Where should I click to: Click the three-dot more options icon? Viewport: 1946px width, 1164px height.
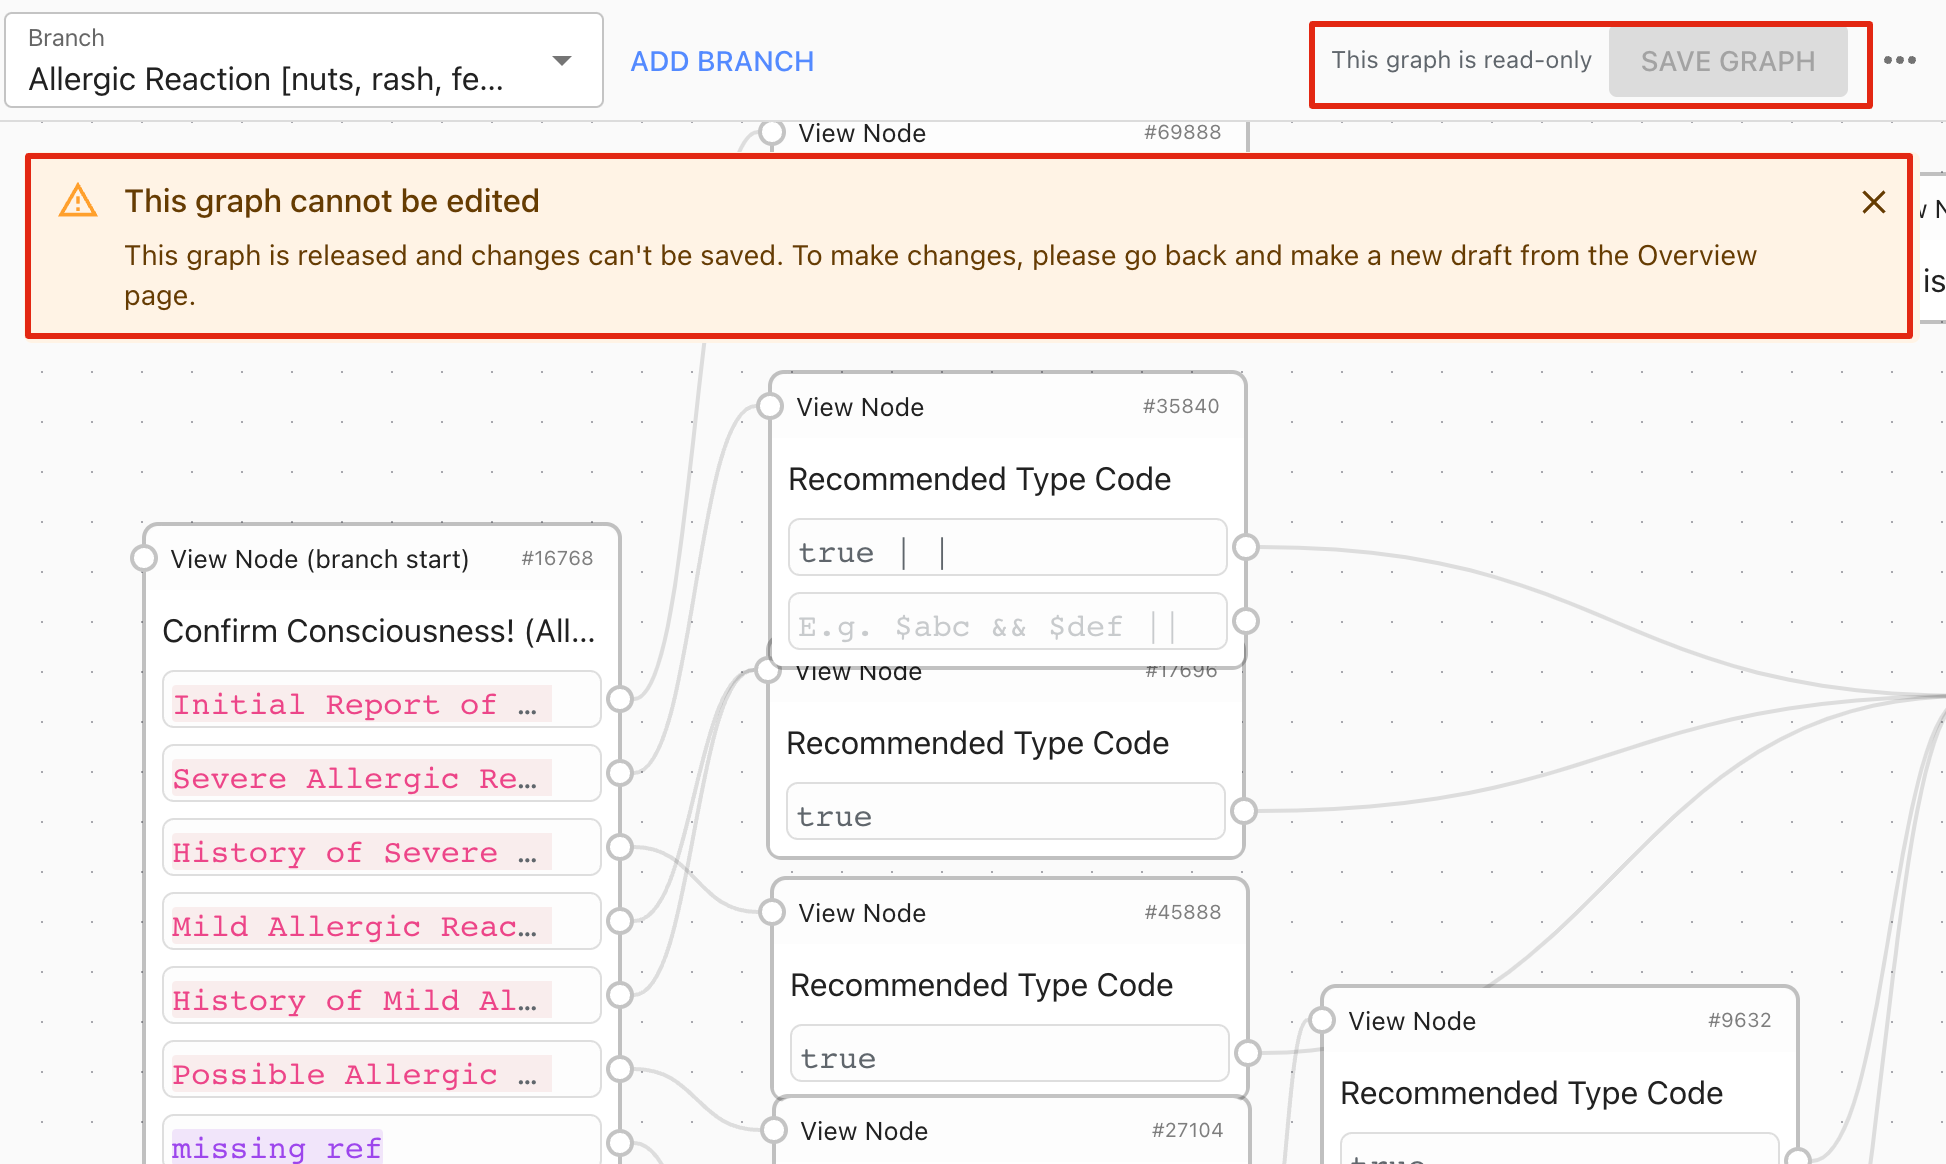[1899, 60]
